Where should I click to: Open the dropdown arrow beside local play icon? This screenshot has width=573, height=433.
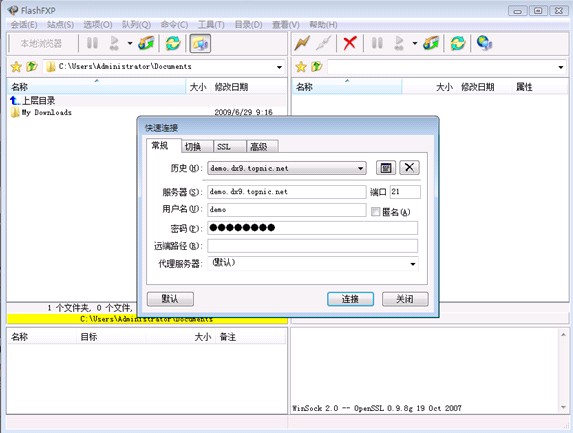click(130, 43)
